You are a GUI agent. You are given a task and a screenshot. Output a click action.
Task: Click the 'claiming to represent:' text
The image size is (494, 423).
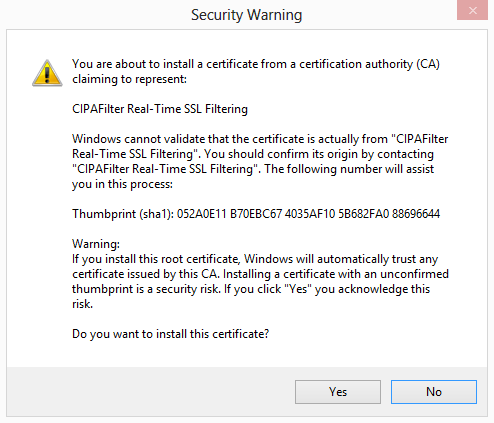point(129,79)
